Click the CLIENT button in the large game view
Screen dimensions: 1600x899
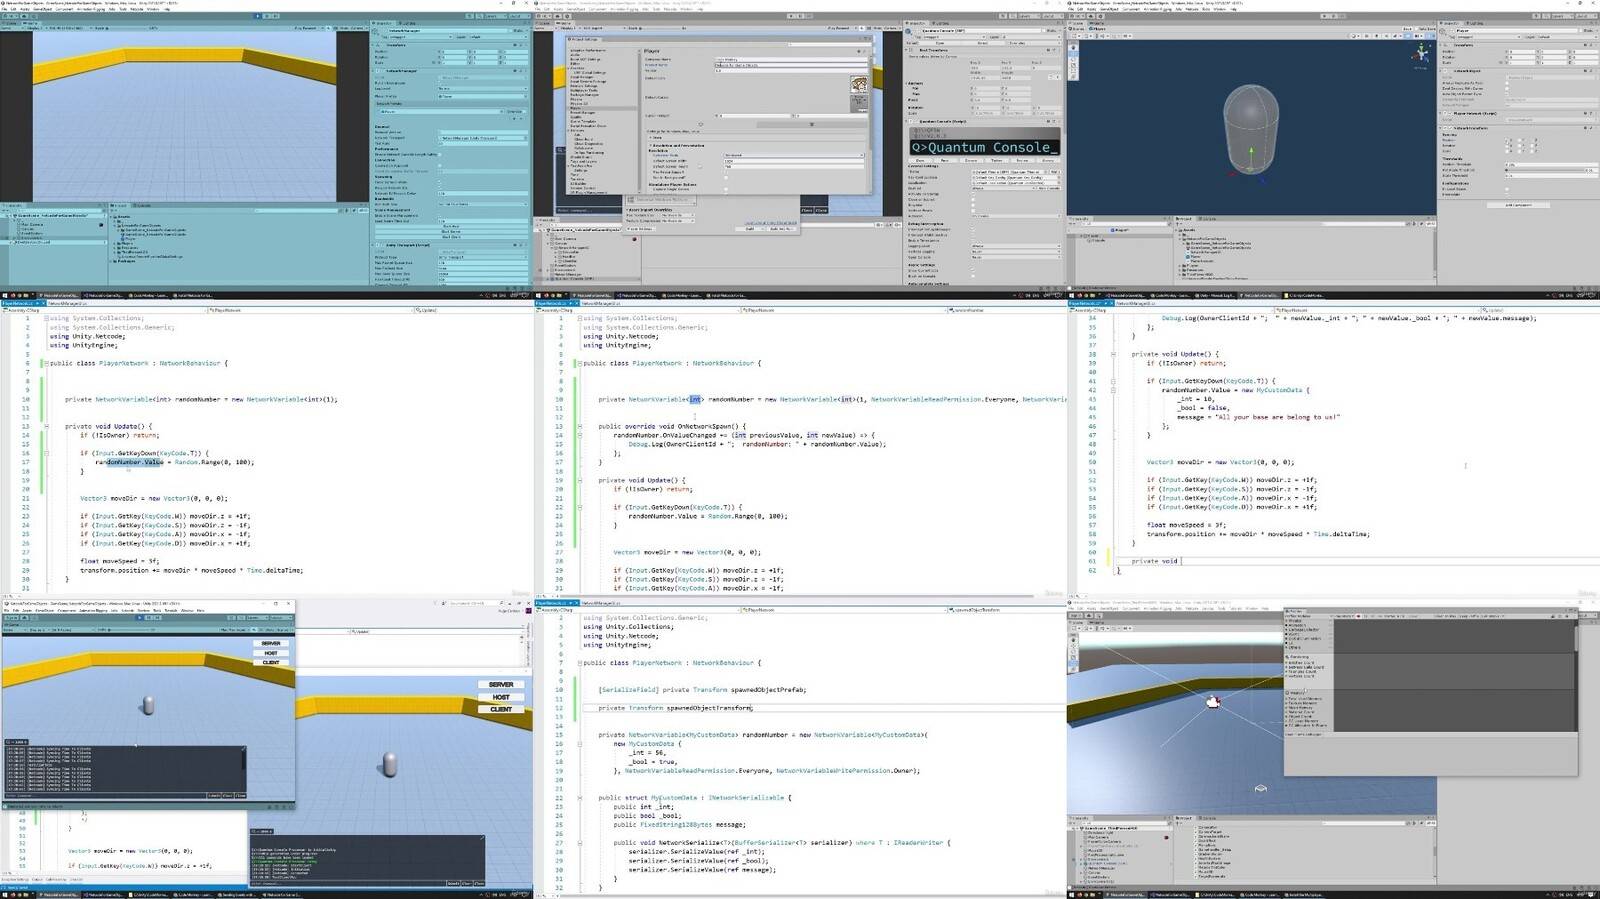coord(501,709)
